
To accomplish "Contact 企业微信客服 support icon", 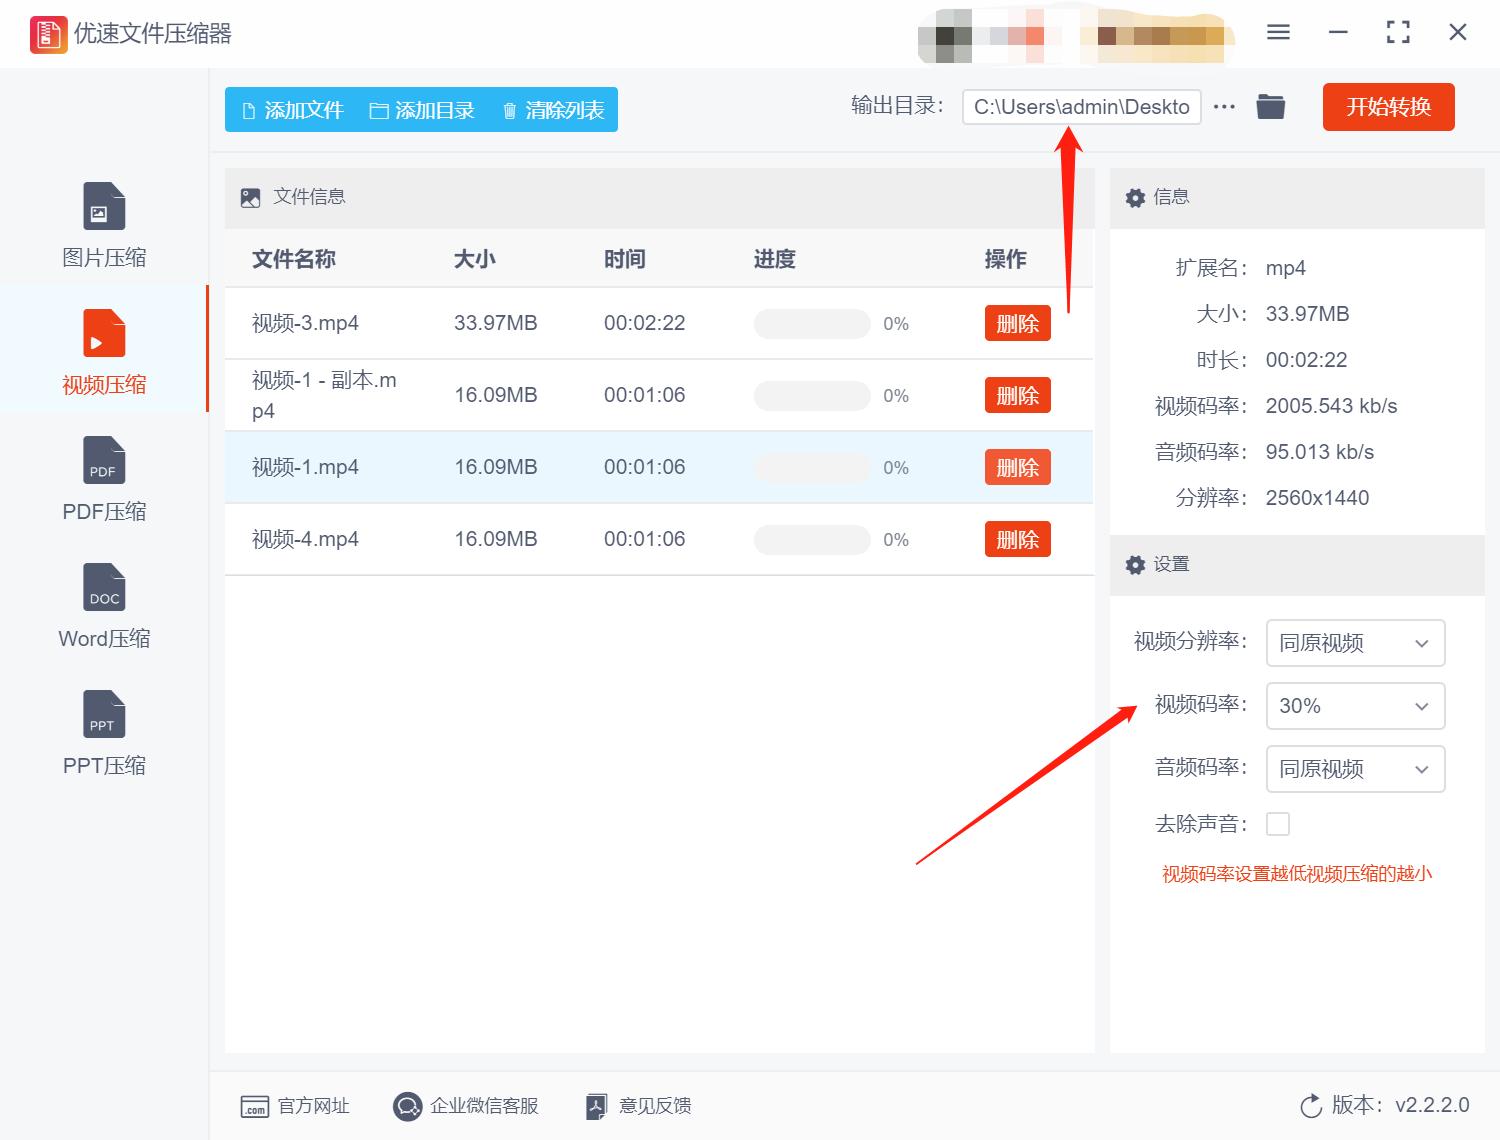I will 407,1106.
